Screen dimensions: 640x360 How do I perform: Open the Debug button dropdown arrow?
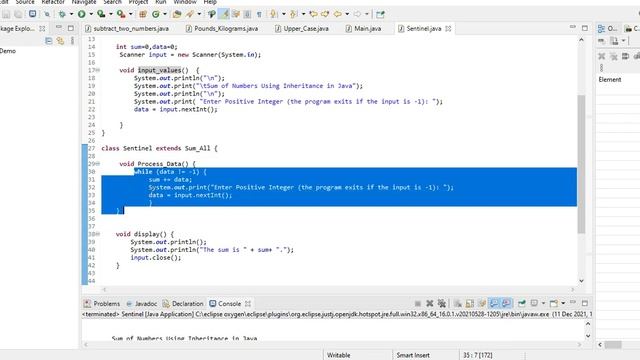(x=71, y=14)
